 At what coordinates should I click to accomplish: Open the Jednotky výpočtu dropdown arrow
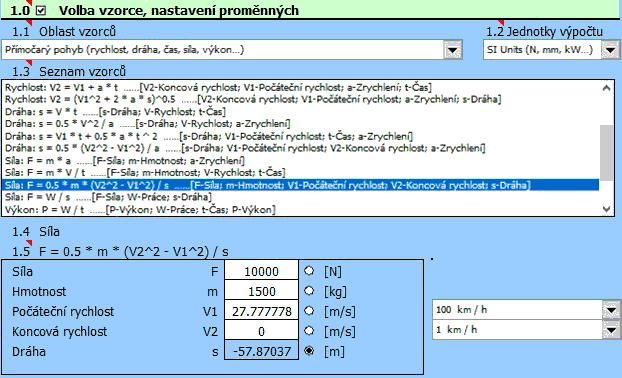click(x=610, y=50)
